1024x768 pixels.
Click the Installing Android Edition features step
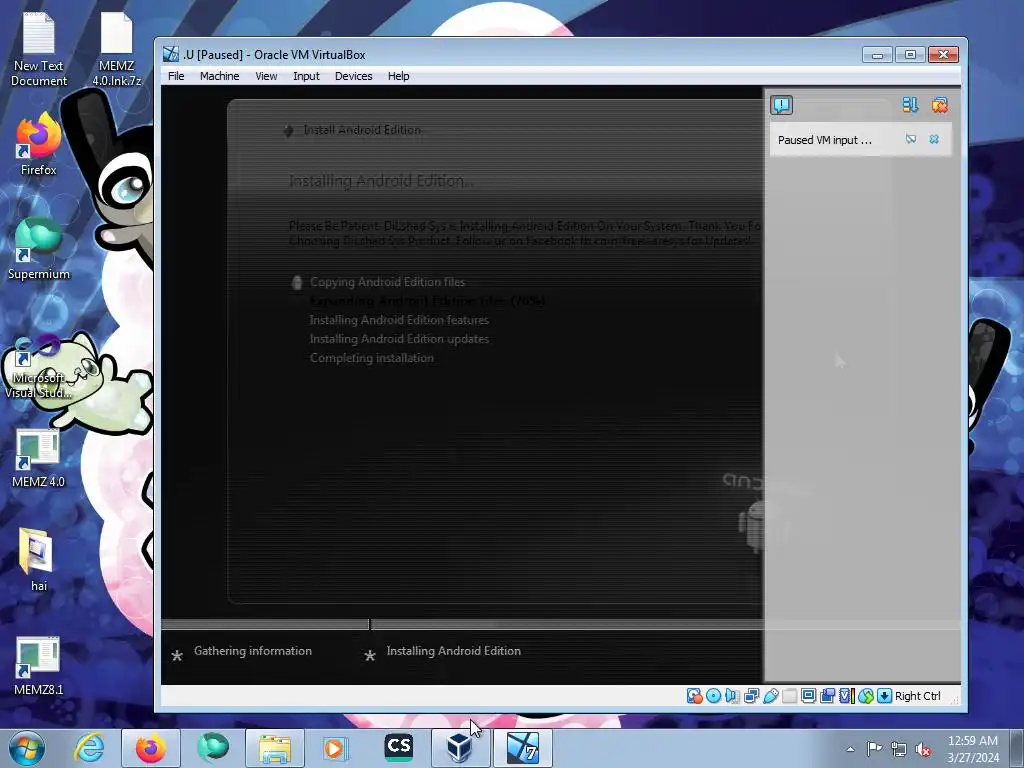click(x=399, y=320)
